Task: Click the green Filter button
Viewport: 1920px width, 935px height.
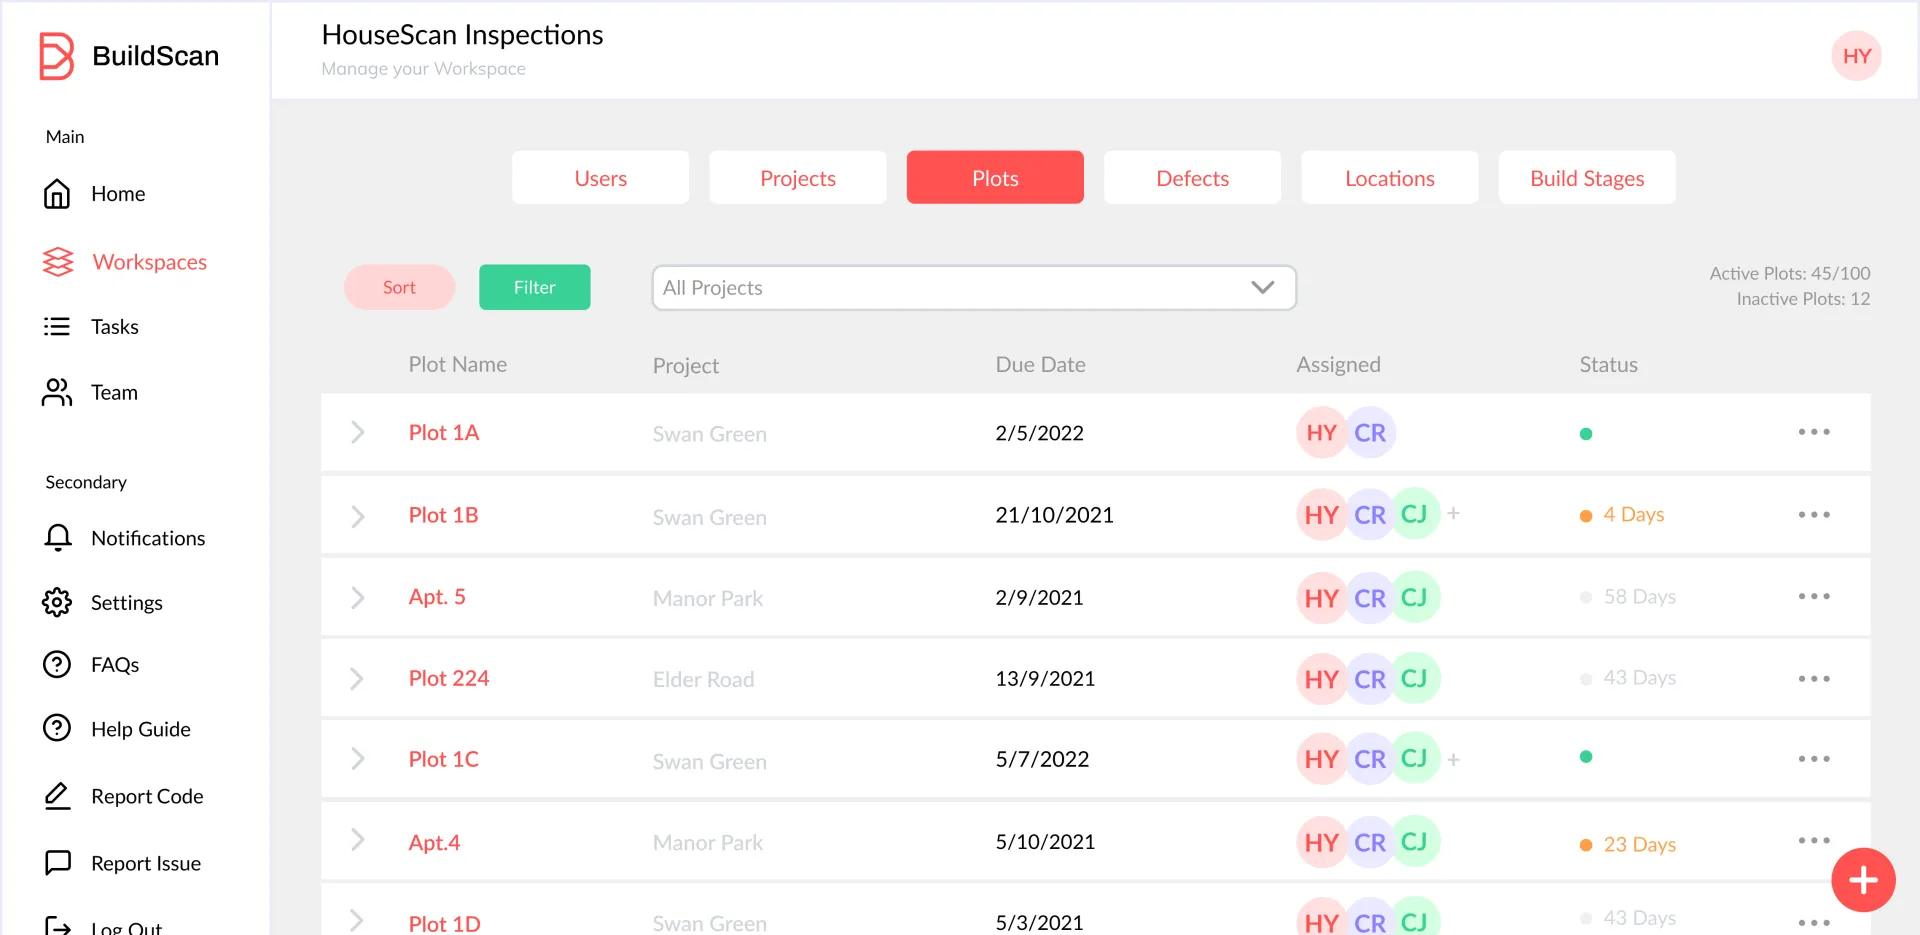Action: click(x=535, y=287)
